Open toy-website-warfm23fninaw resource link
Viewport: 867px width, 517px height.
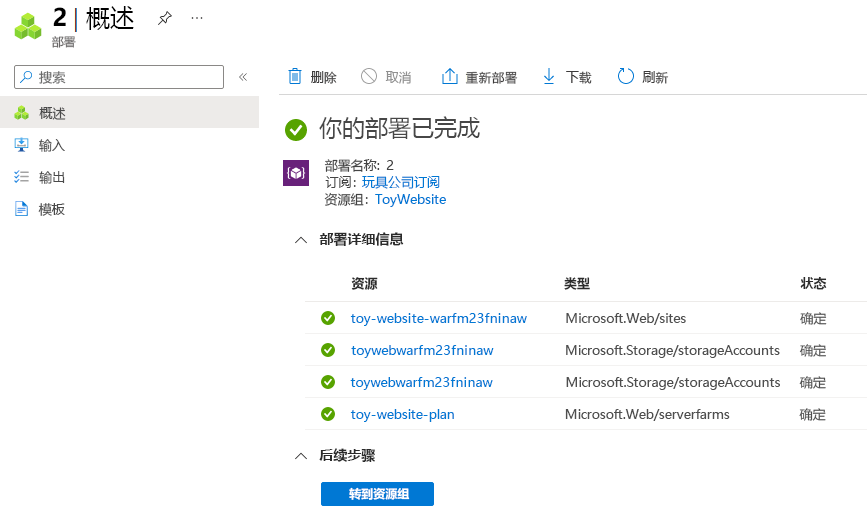[438, 318]
